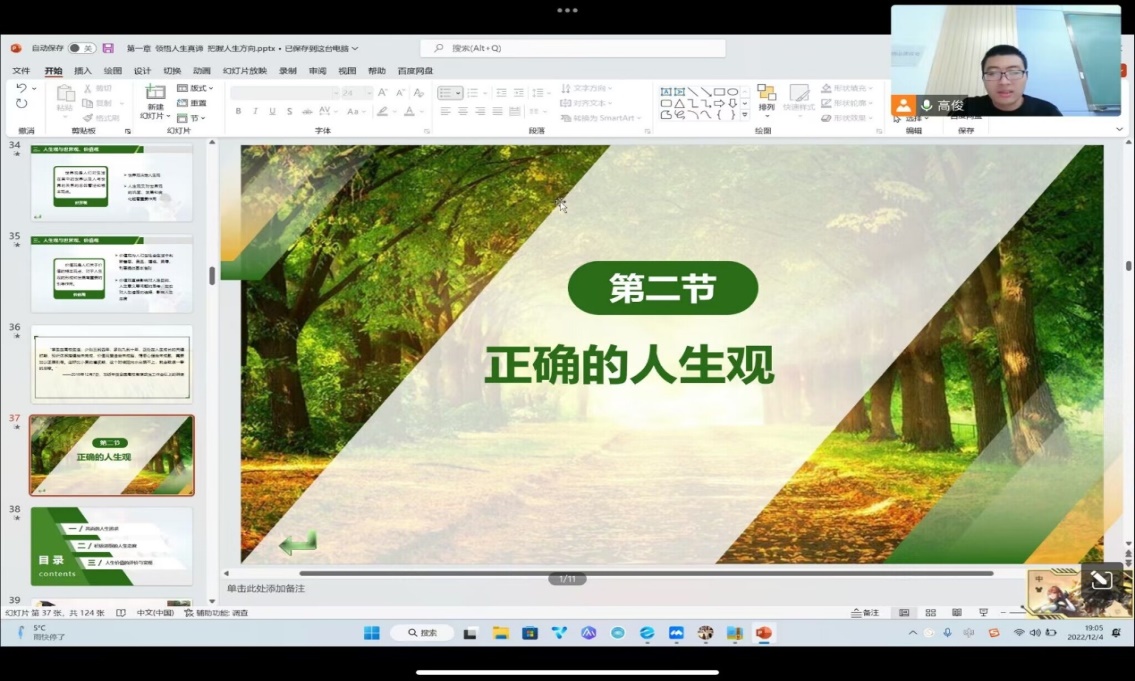Click the New Slide (新建幻灯片) icon

pyautogui.click(x=155, y=93)
